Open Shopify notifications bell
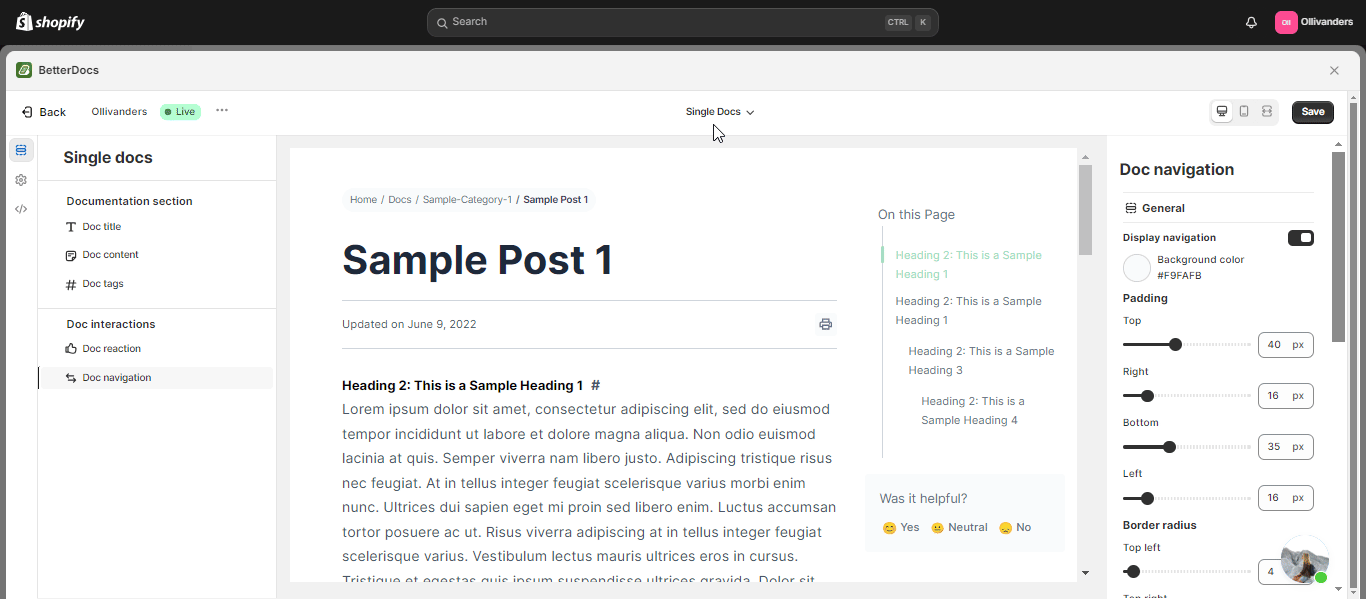Screen dimensions: 1366x599 tap(1251, 22)
